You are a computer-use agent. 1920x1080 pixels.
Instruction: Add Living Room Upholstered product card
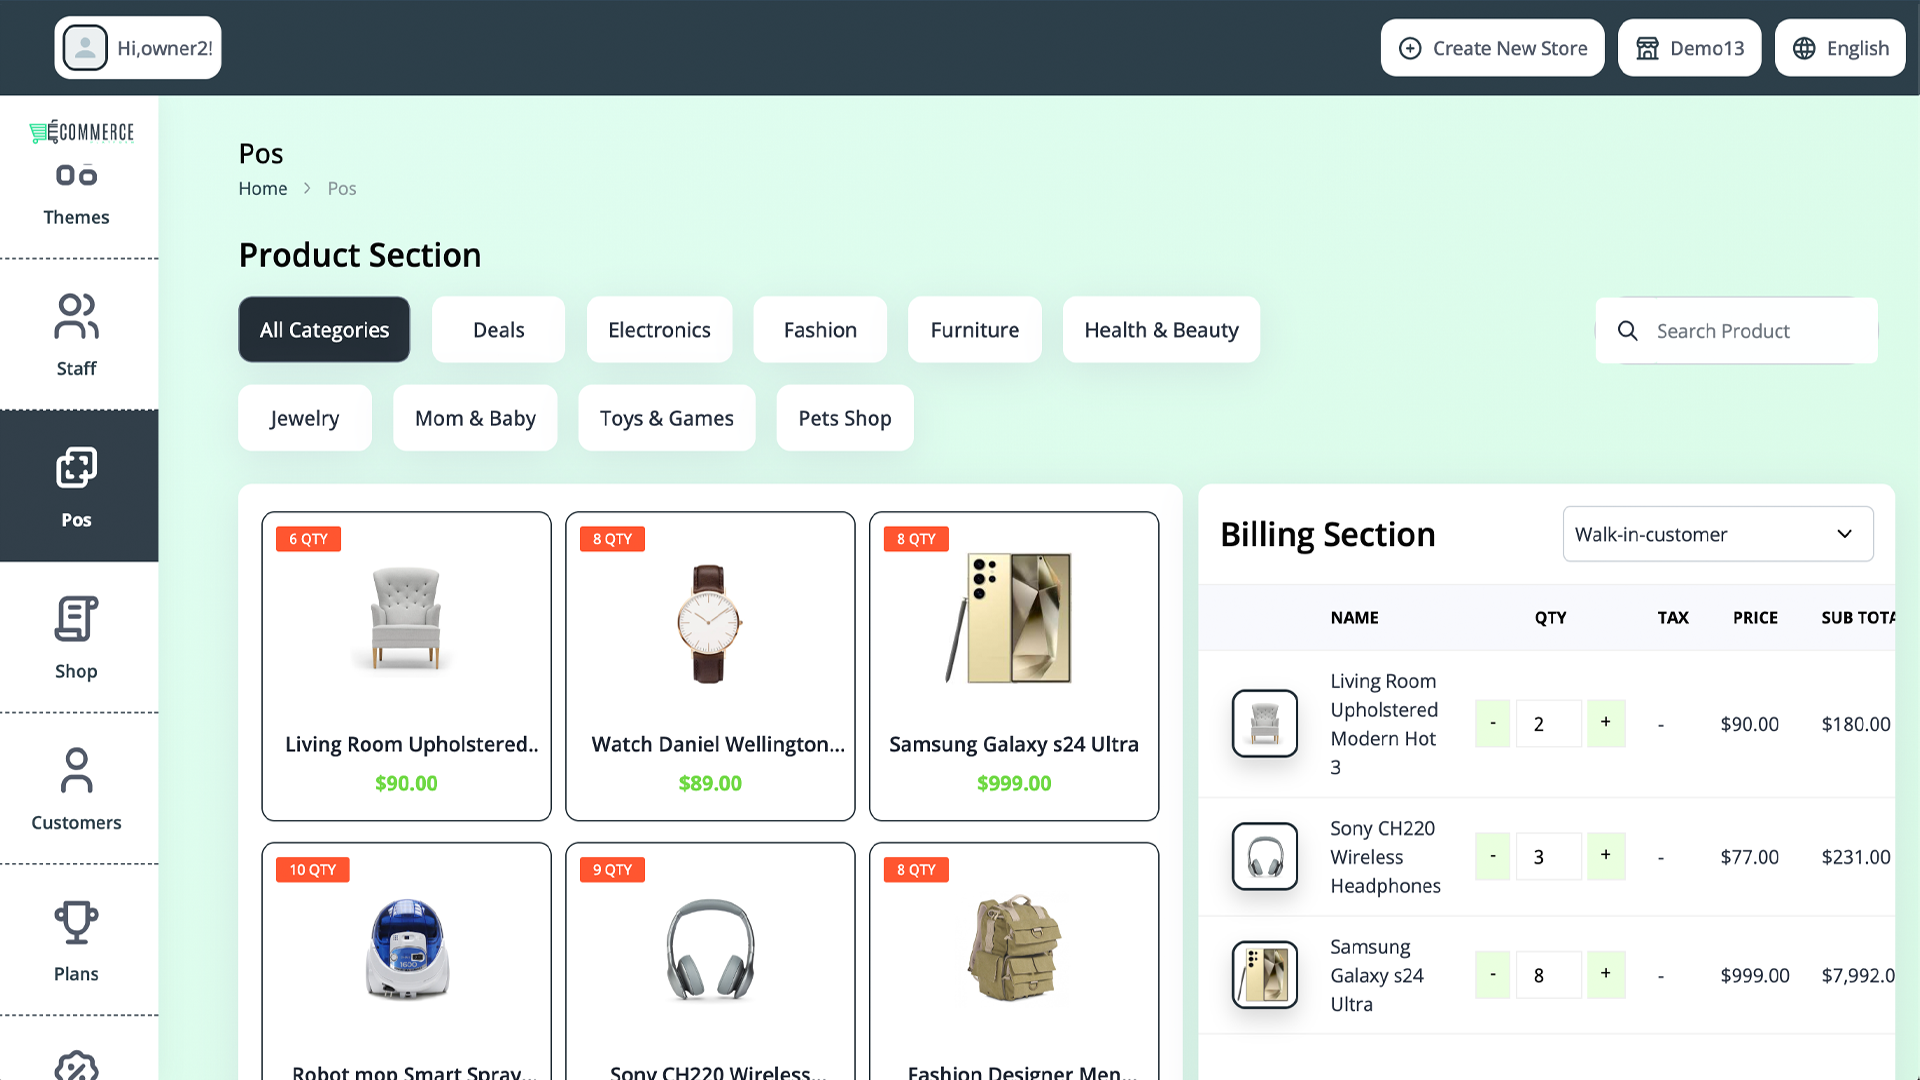tap(406, 666)
